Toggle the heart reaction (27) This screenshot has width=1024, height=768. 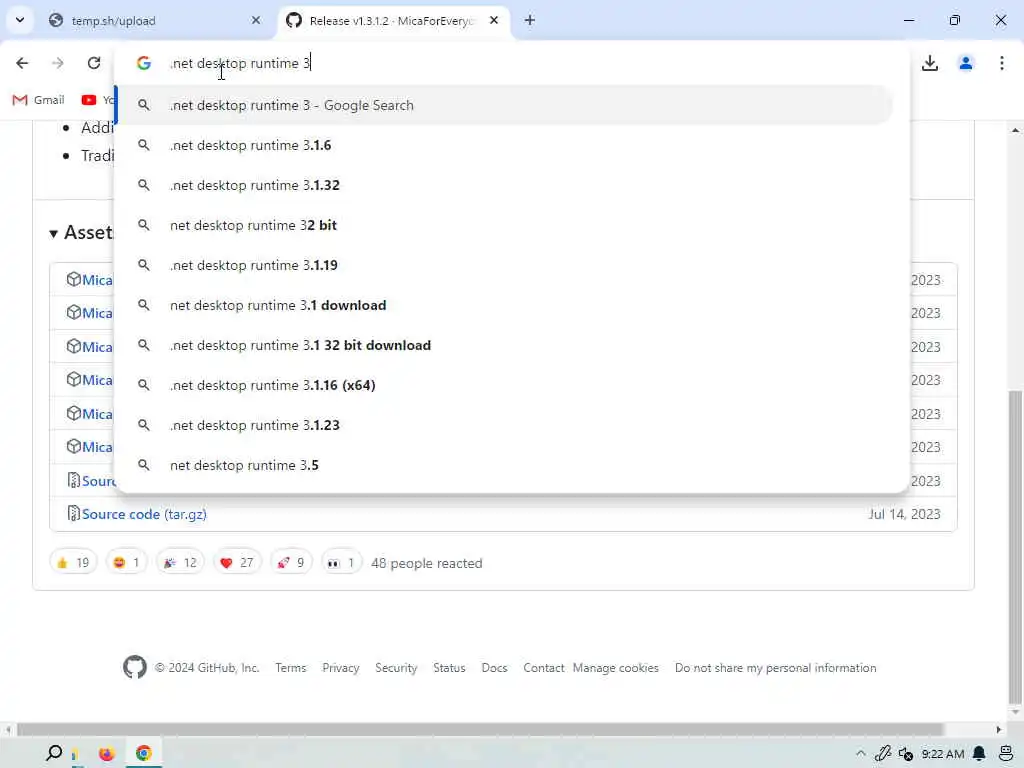click(237, 562)
